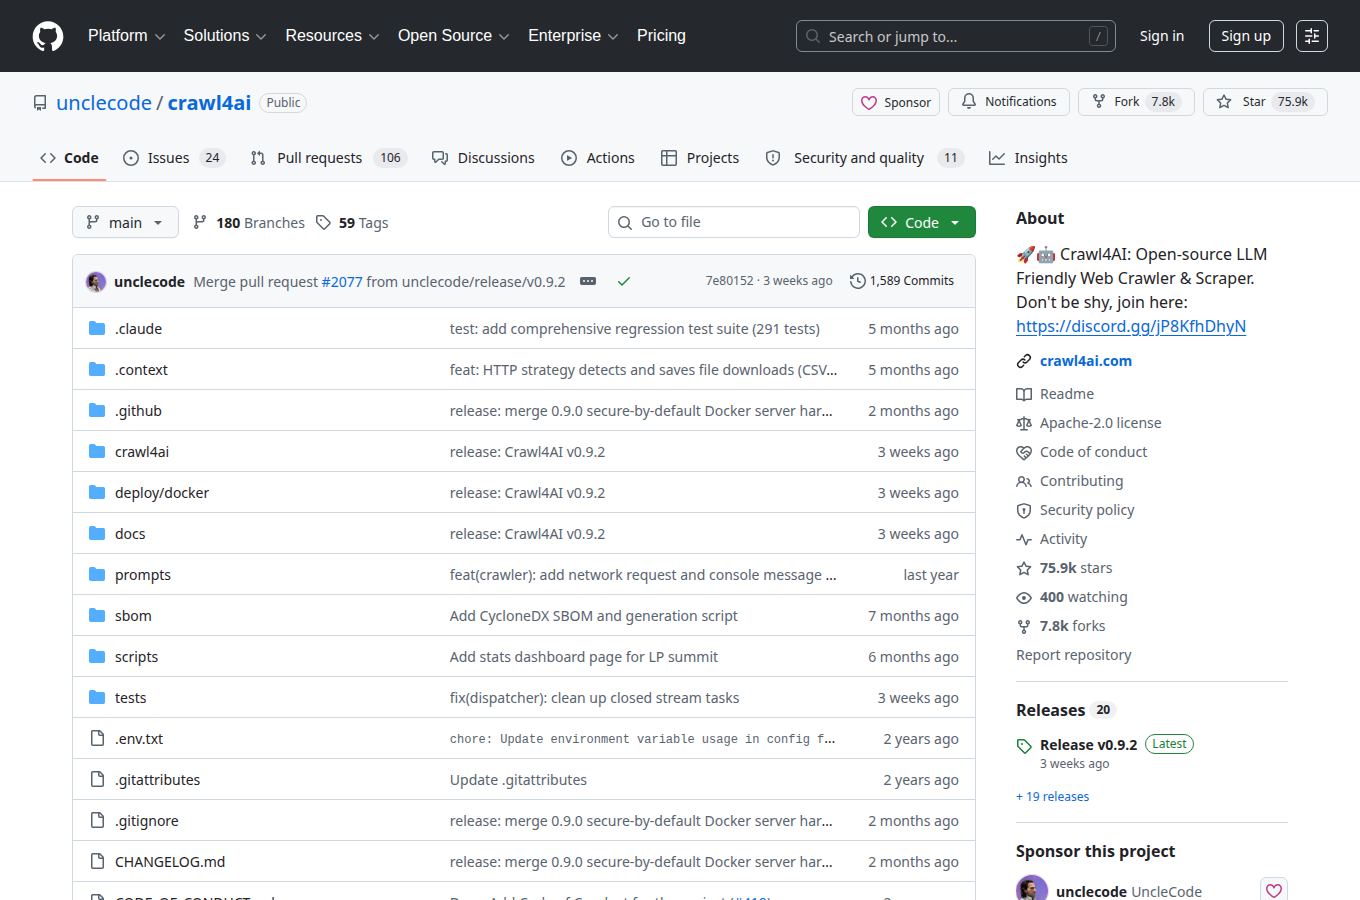Click the Readme book icon
The height and width of the screenshot is (900, 1360).
pyautogui.click(x=1024, y=394)
